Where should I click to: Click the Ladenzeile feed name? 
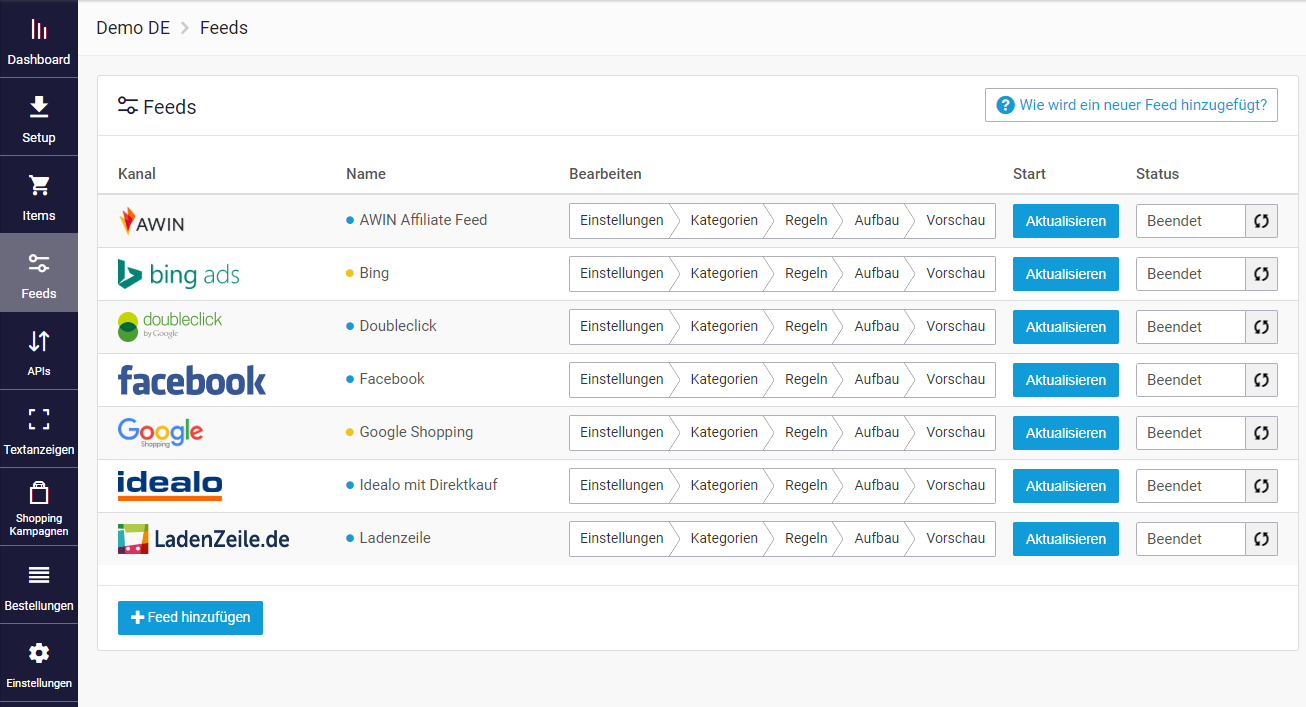tap(395, 538)
